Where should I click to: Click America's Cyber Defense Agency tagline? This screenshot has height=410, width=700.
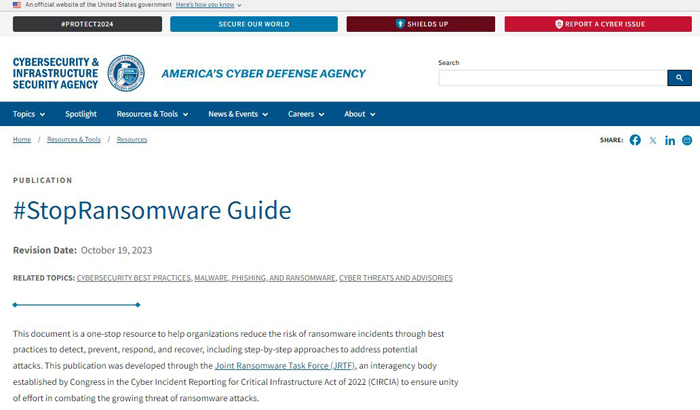(263, 74)
